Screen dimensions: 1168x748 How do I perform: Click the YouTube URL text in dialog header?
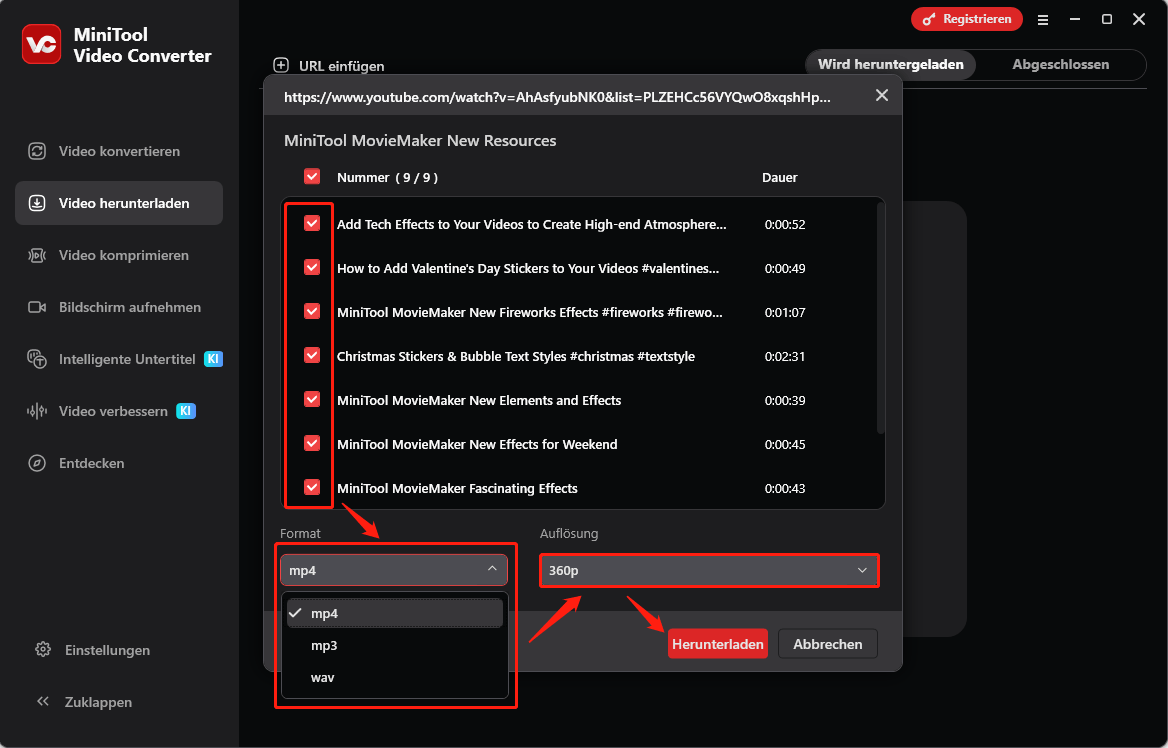pyautogui.click(x=557, y=97)
